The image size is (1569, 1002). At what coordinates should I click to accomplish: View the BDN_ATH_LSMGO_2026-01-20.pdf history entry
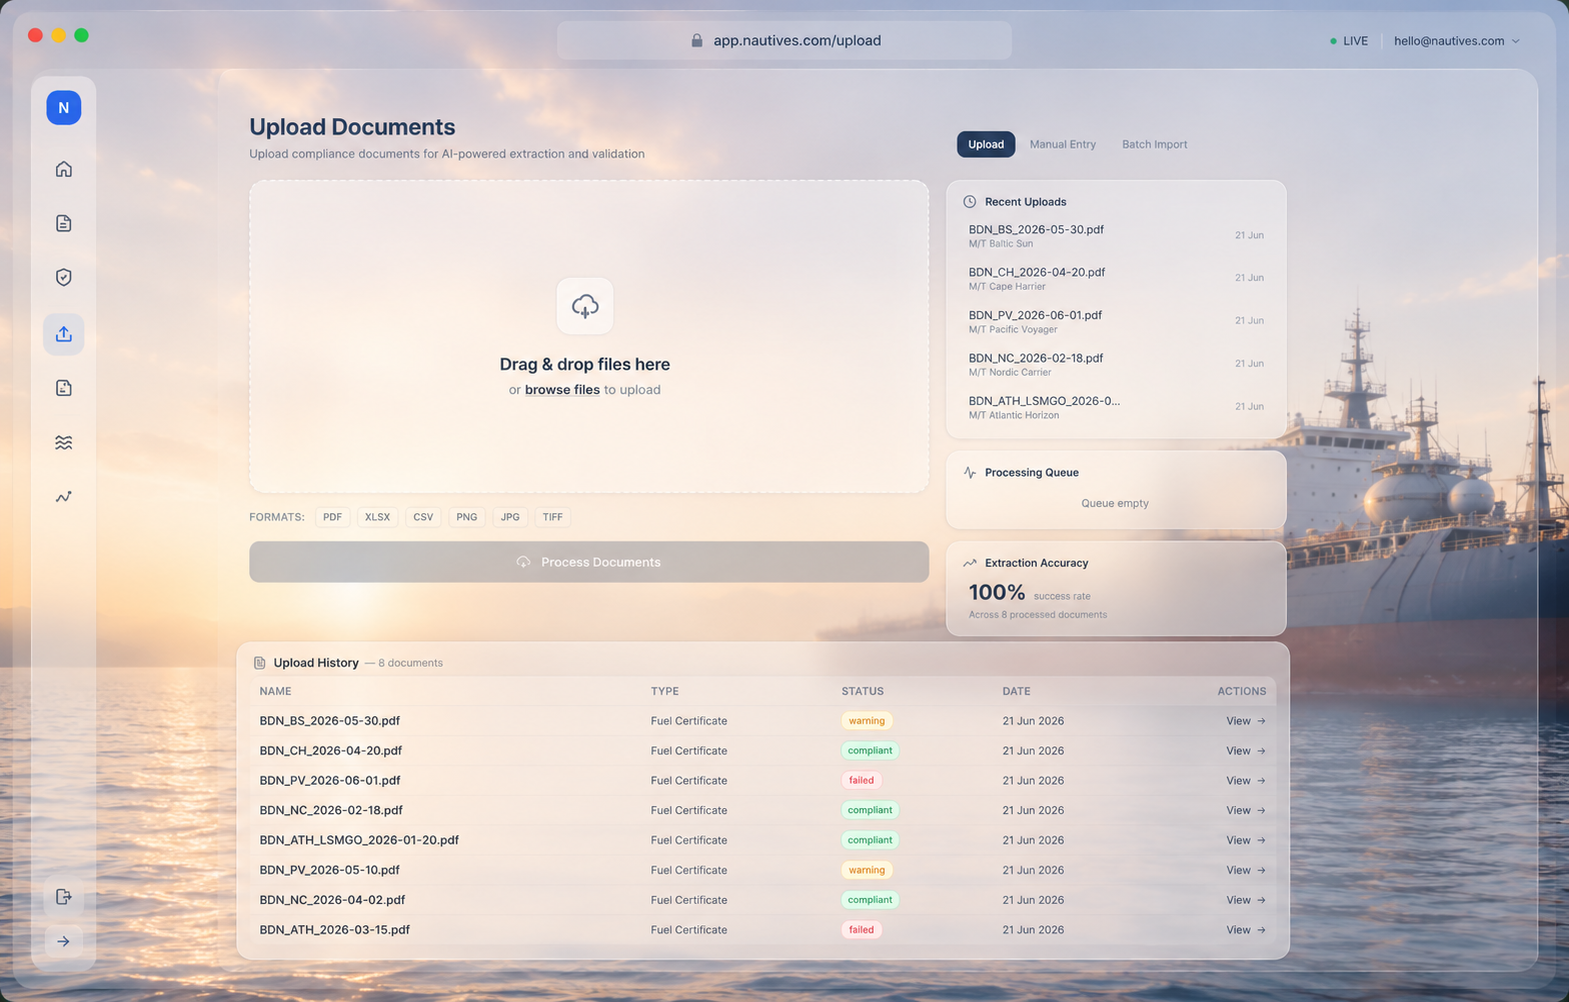coord(1245,840)
